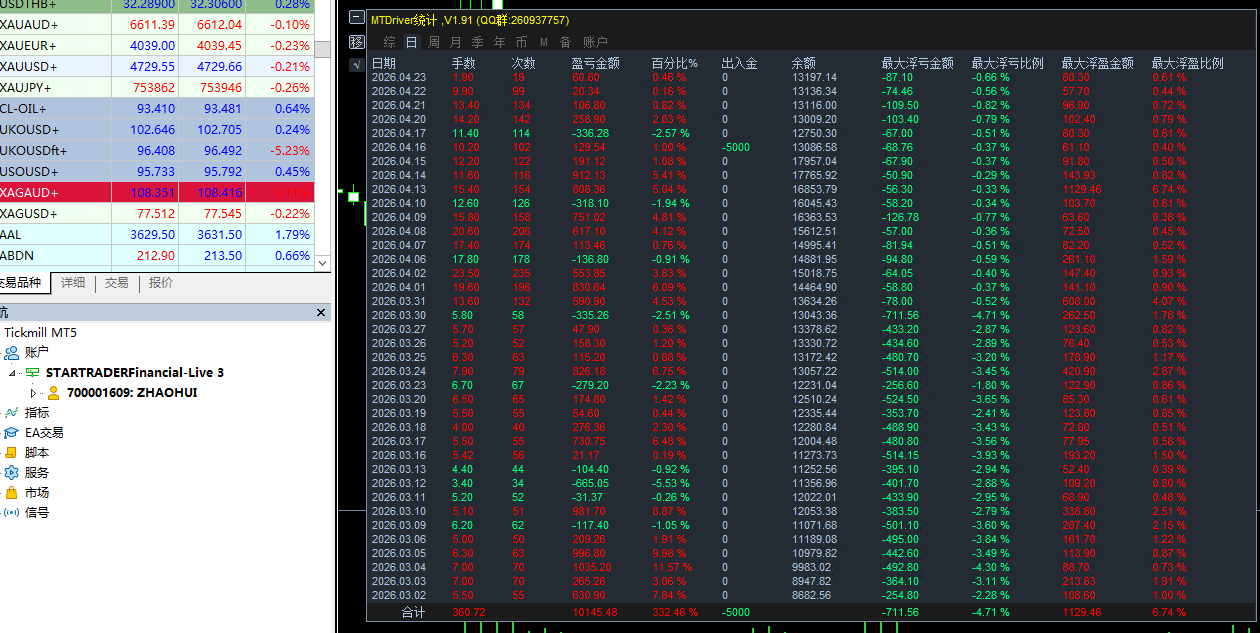Toggle the √ checkmark button beside the panel
The width and height of the screenshot is (1260, 633).
coord(357,64)
